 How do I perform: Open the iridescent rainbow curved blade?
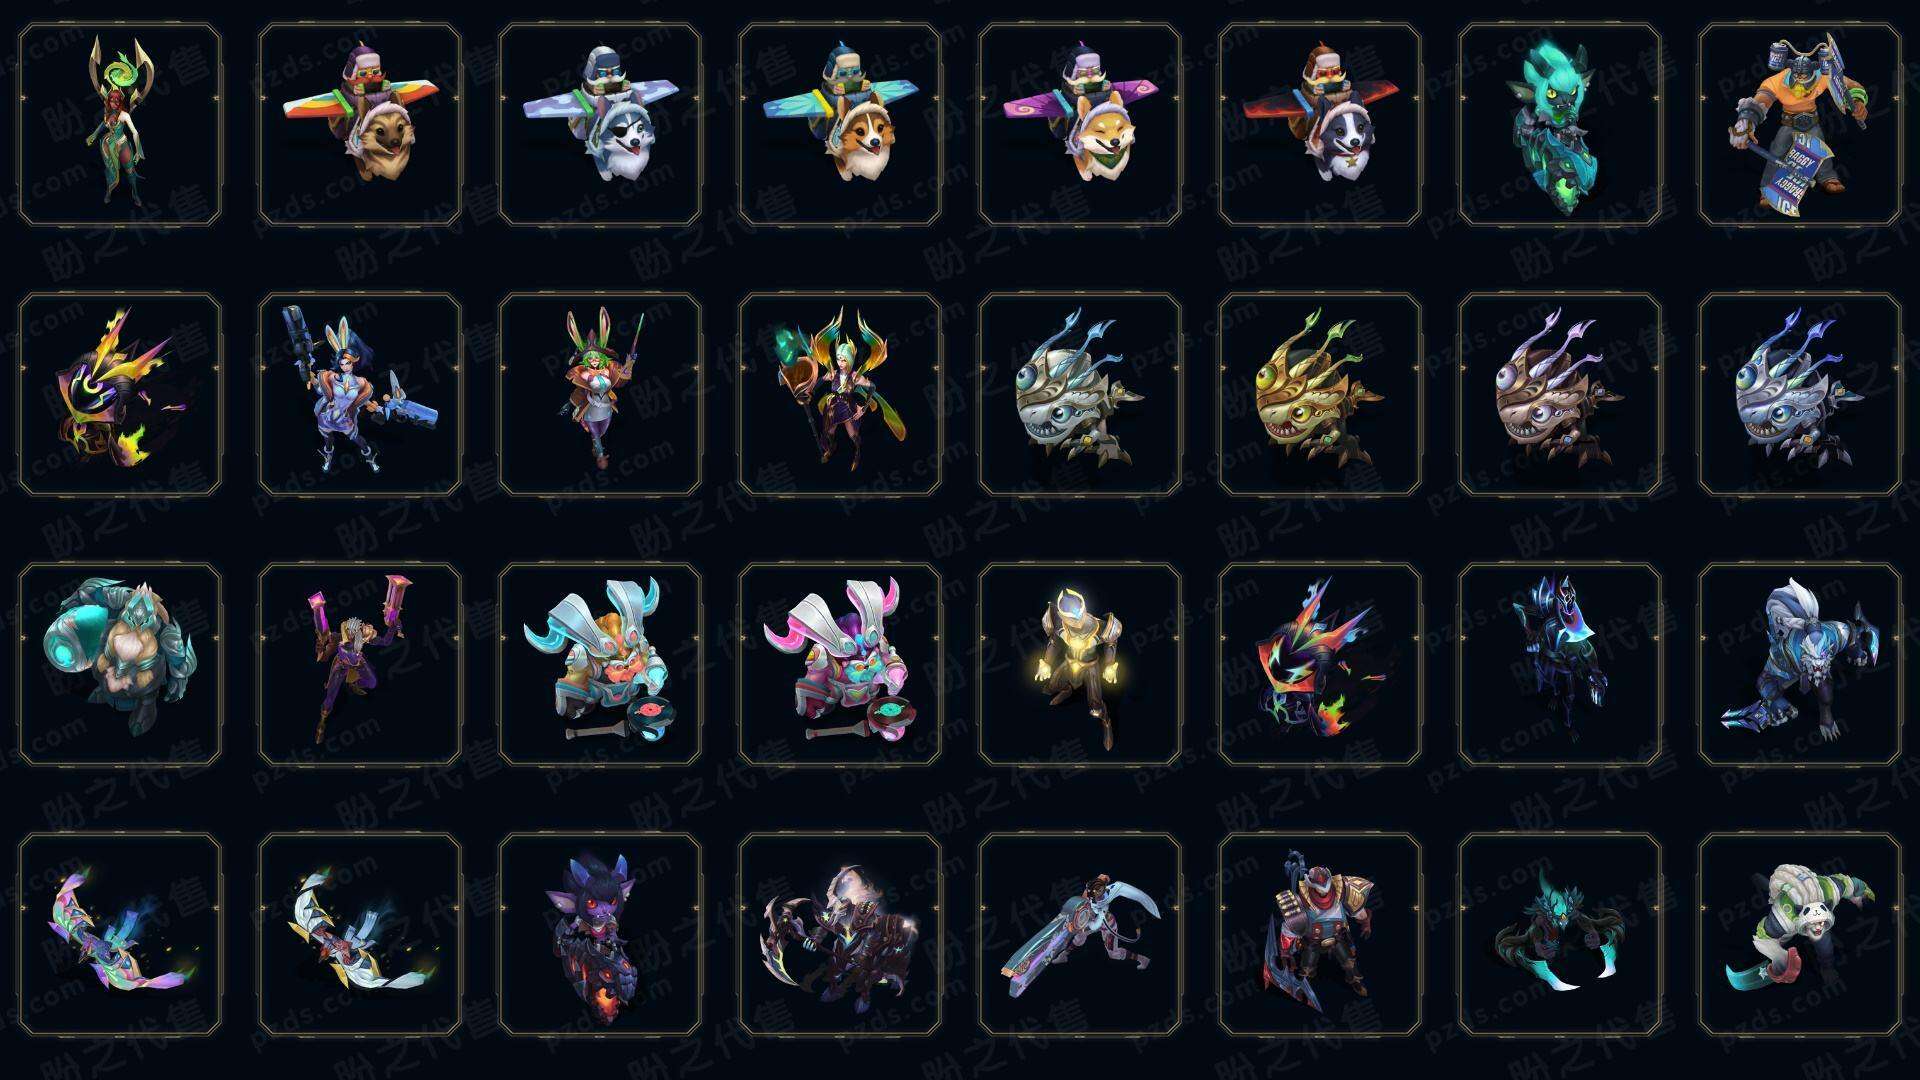(120, 934)
